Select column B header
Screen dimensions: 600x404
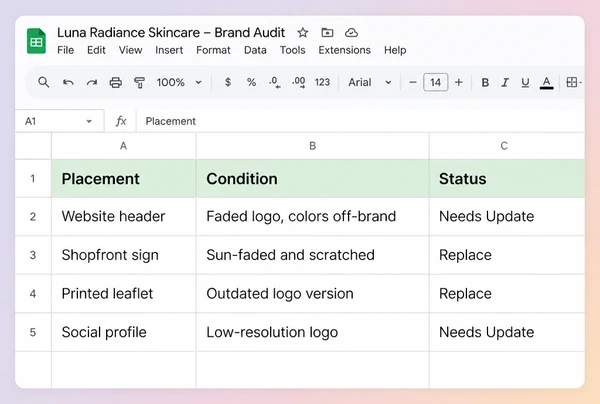(x=313, y=146)
